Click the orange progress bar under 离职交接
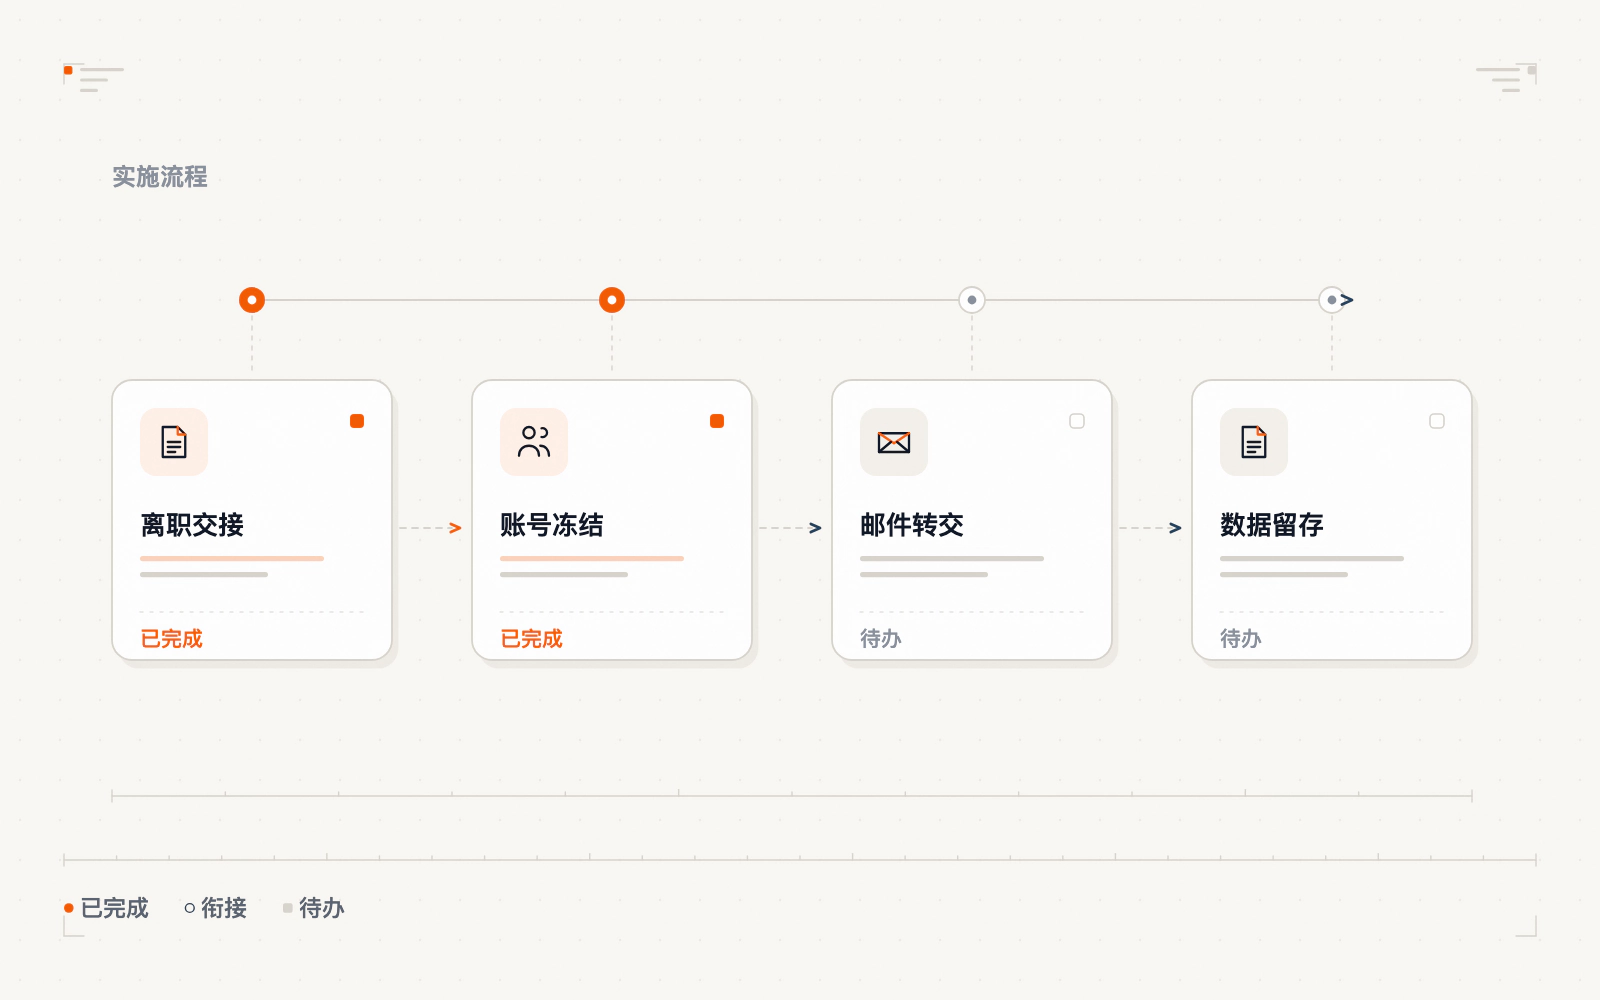Viewport: 1600px width, 1000px height. tap(232, 558)
